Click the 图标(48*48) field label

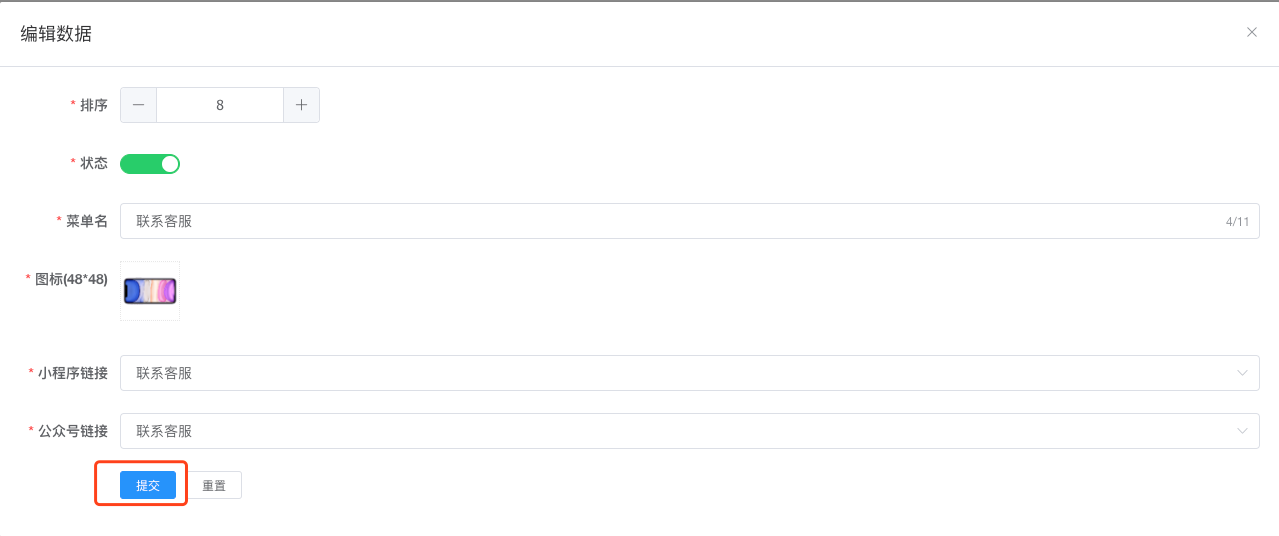71,279
